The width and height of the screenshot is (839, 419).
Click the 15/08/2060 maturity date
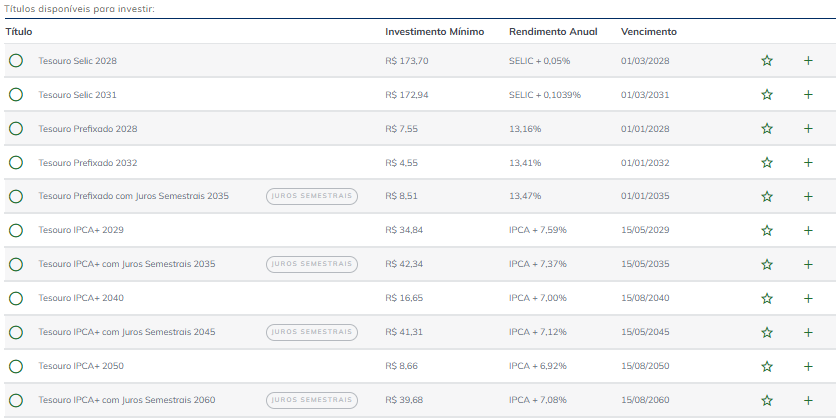645,400
